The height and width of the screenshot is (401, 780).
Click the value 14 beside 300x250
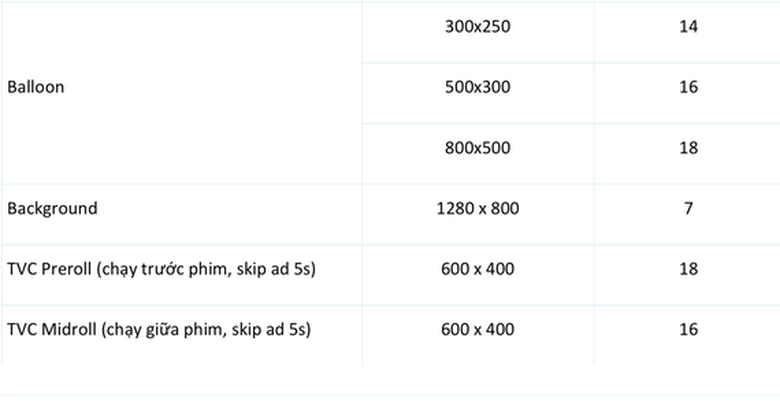[x=688, y=27]
